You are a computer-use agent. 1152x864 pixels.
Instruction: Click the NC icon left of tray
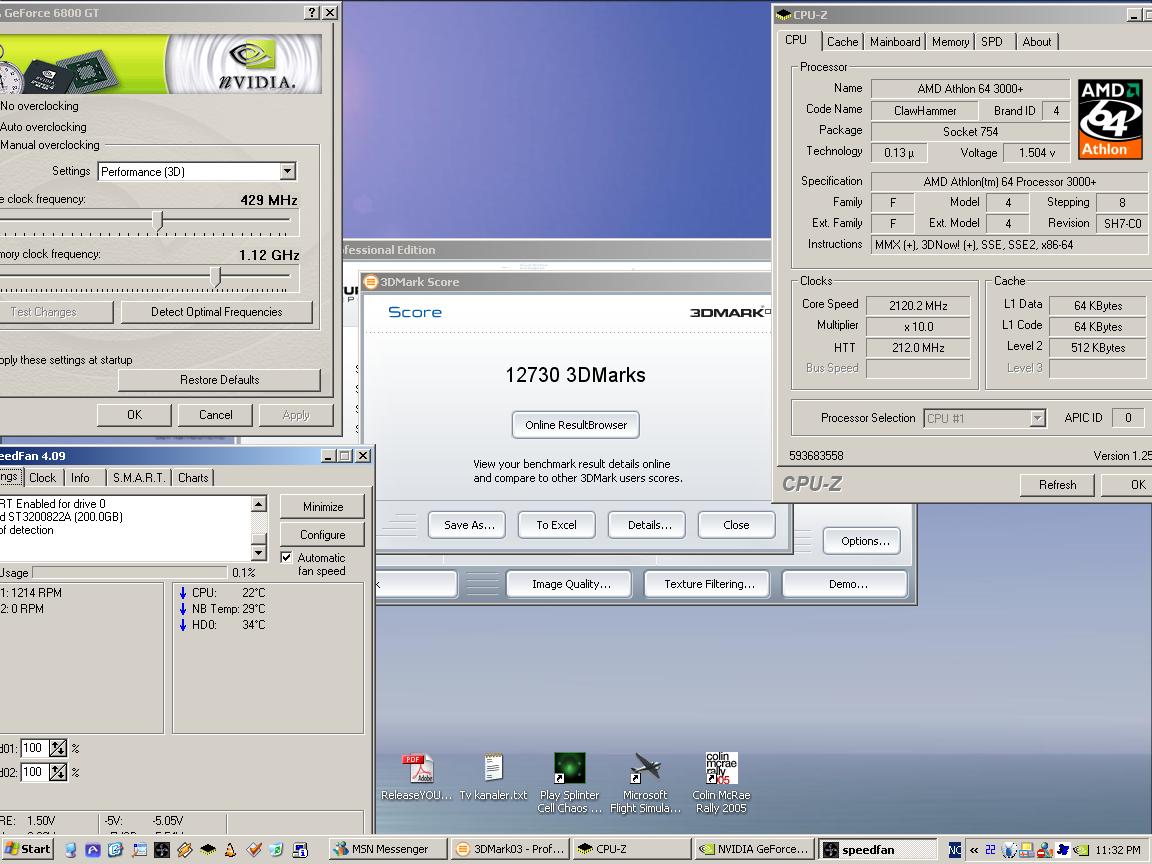pyautogui.click(x=955, y=850)
